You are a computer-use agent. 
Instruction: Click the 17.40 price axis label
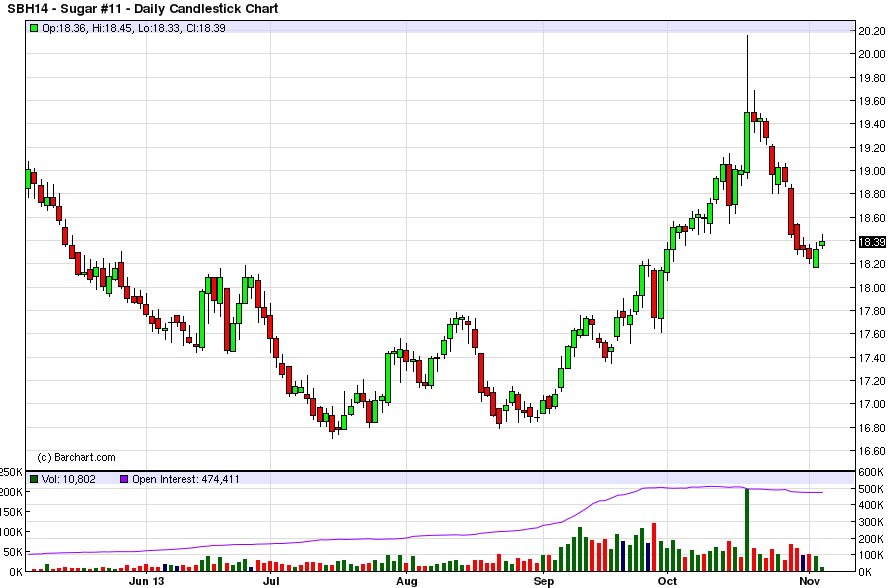pos(872,358)
